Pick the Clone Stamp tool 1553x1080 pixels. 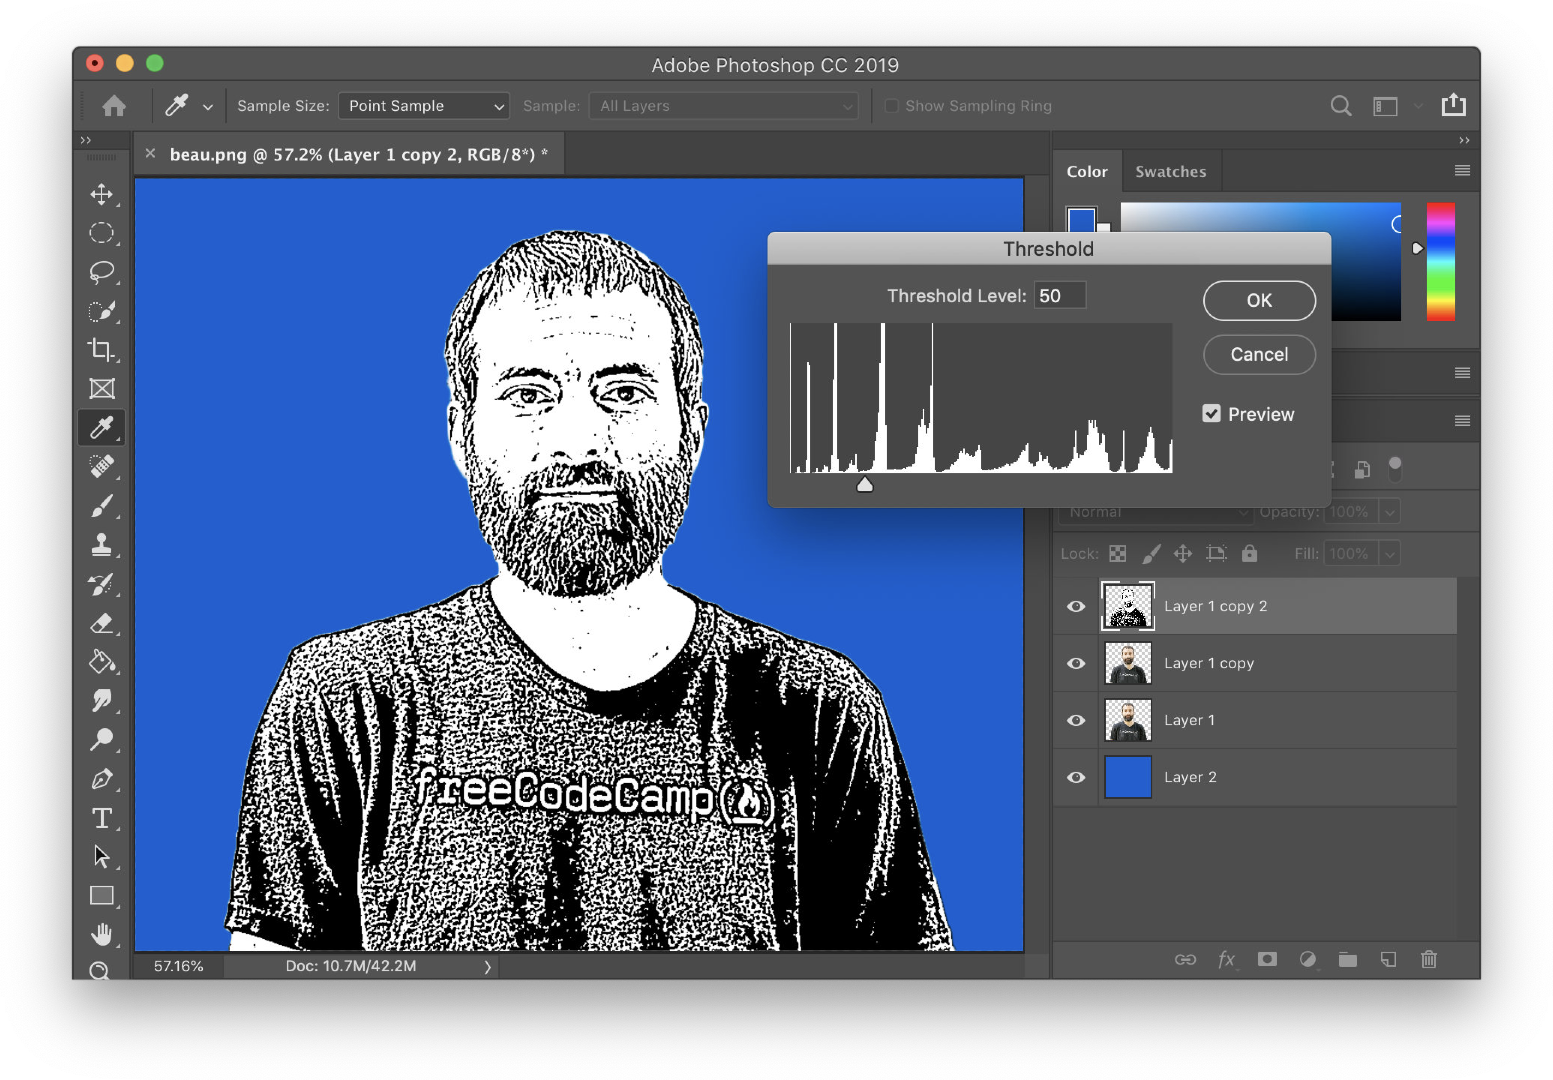point(101,545)
